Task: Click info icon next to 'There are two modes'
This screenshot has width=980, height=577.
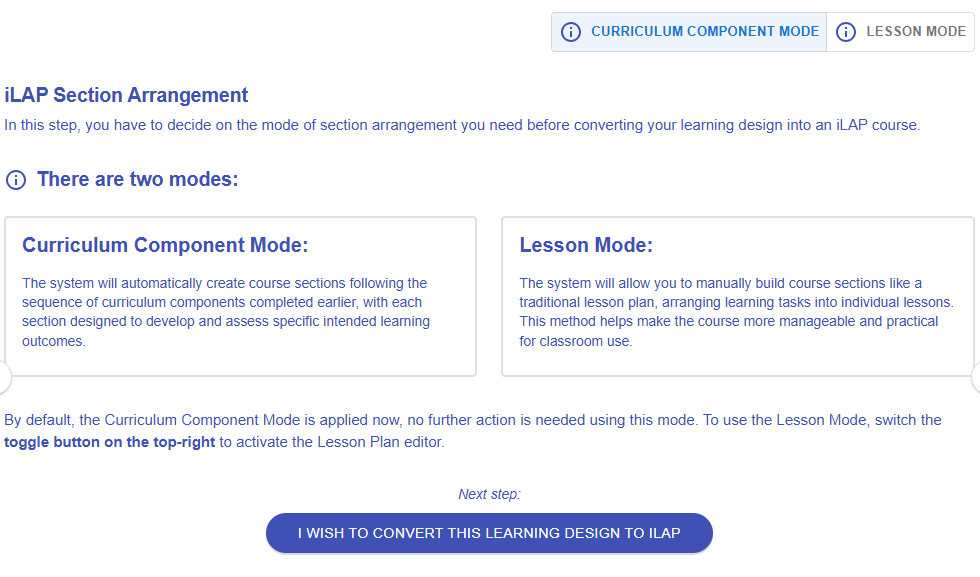Action: tap(16, 180)
